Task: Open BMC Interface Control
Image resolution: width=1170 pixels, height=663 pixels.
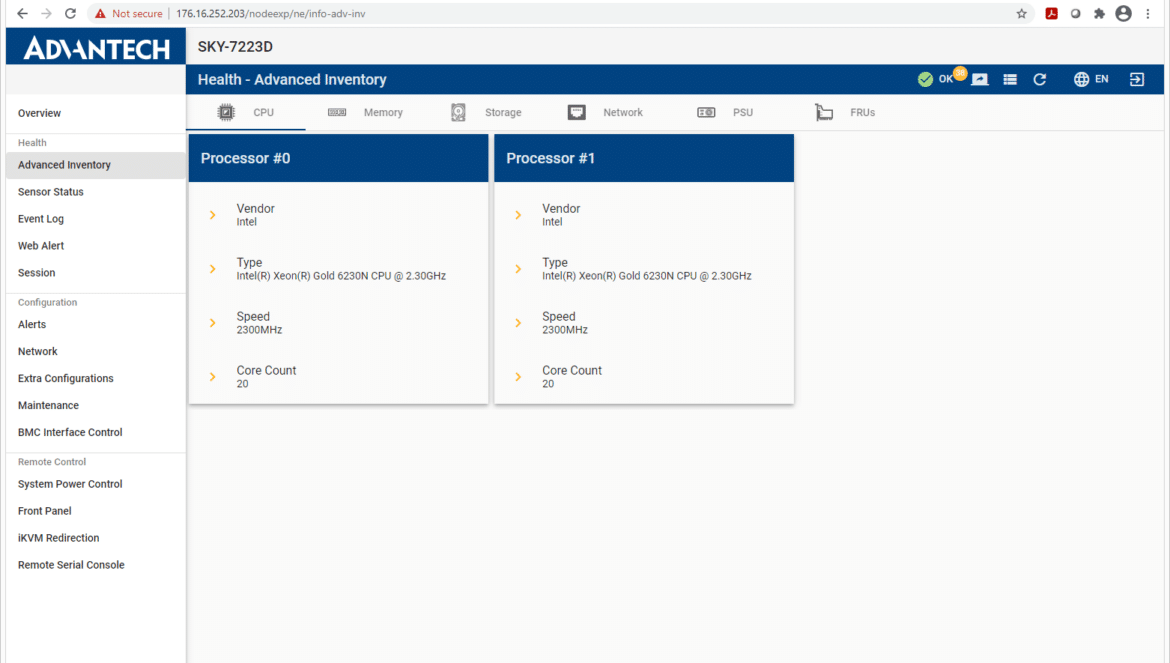Action: (x=96, y=432)
